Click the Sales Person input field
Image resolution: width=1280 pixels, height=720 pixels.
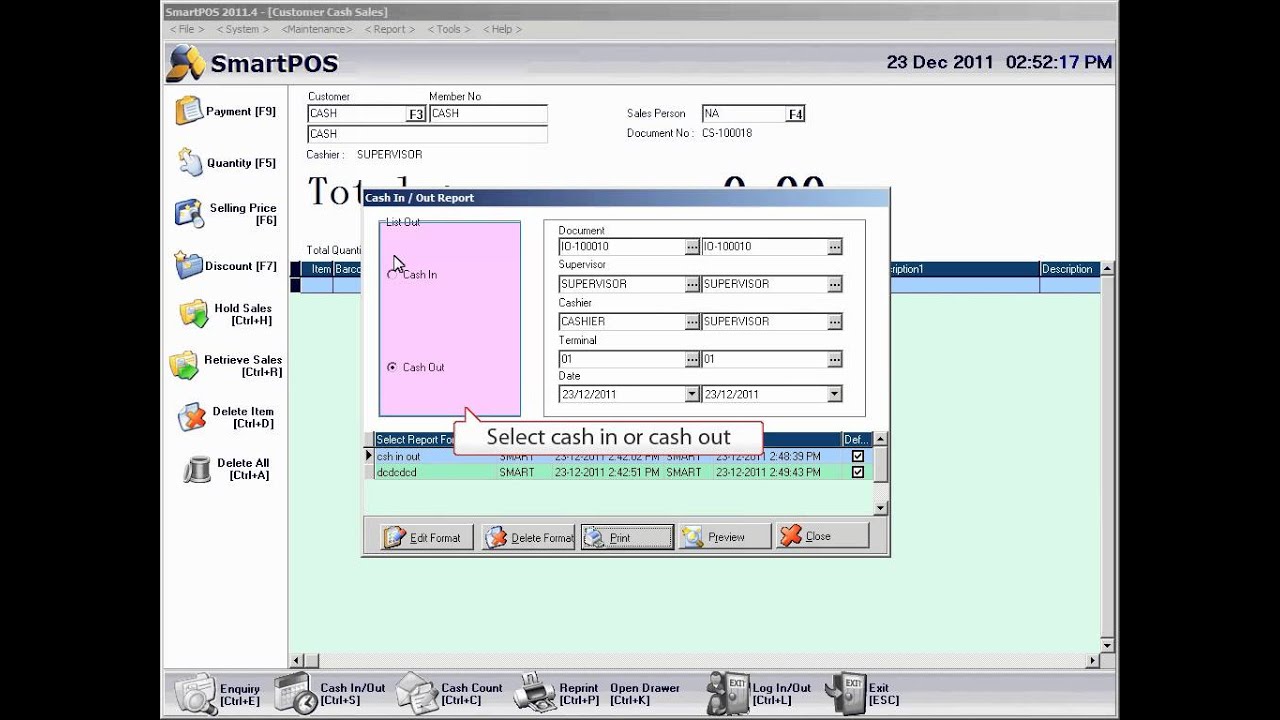pos(744,114)
